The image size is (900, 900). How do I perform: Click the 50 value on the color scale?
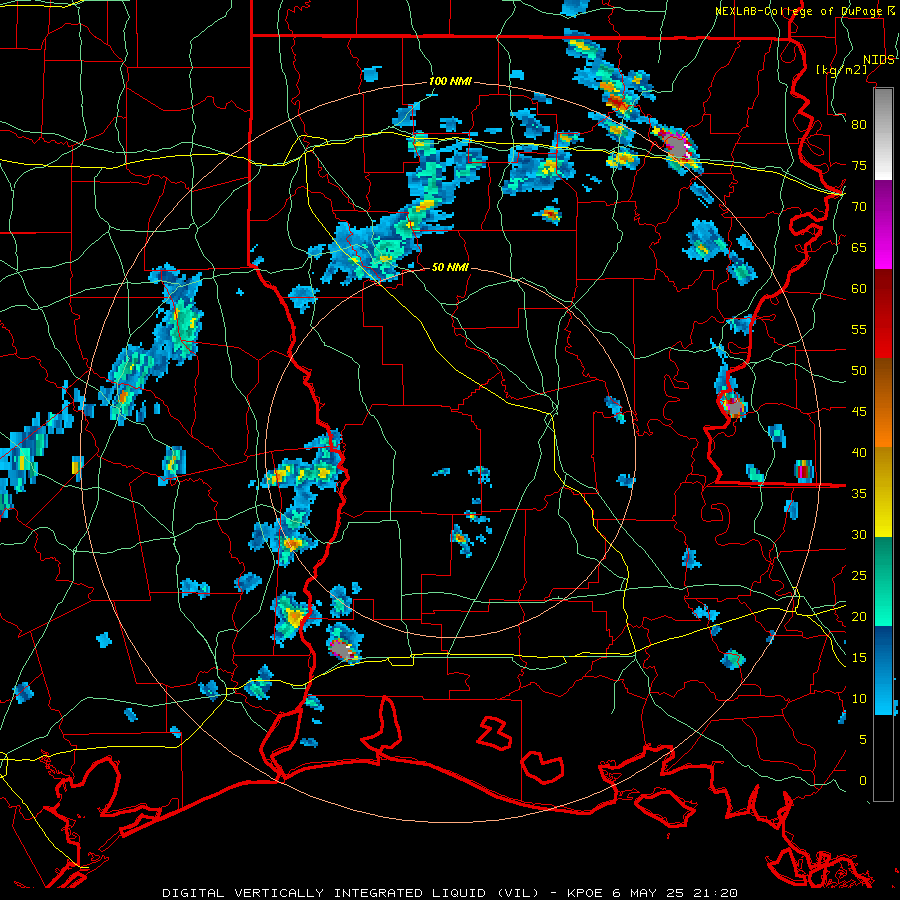pos(859,370)
